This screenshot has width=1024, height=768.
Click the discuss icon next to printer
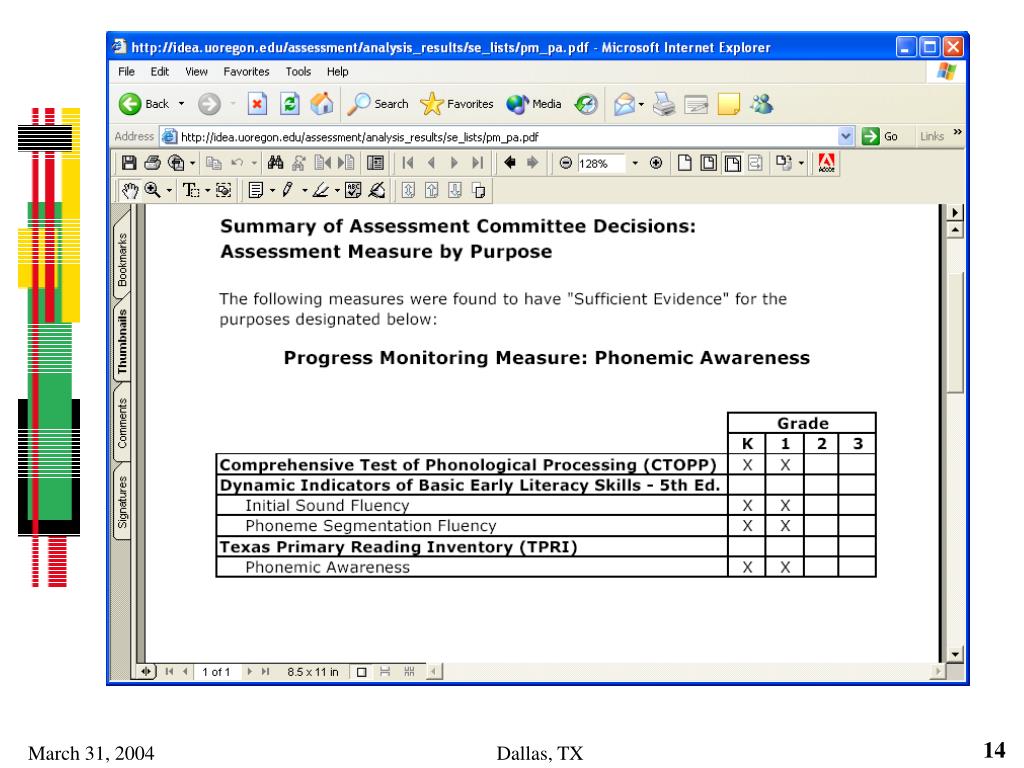[x=696, y=104]
